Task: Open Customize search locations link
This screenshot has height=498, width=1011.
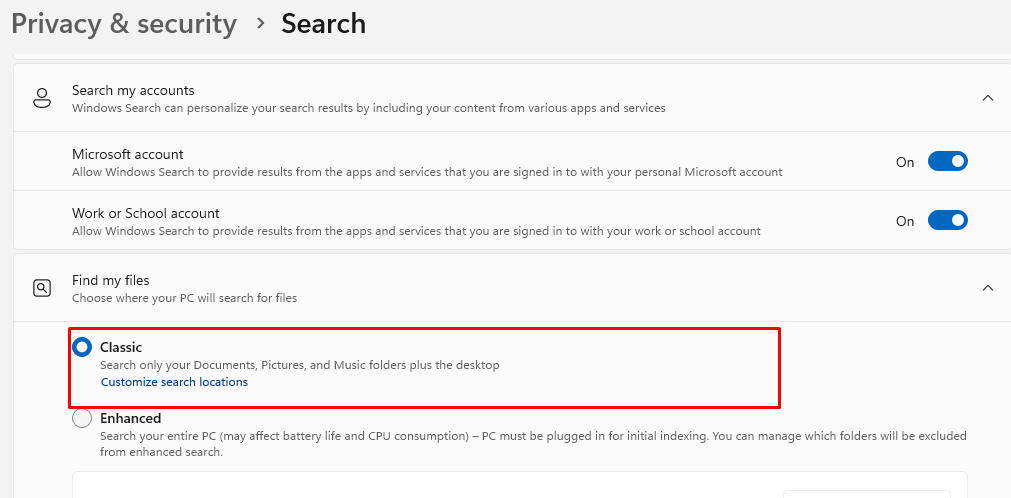Action: (x=174, y=382)
